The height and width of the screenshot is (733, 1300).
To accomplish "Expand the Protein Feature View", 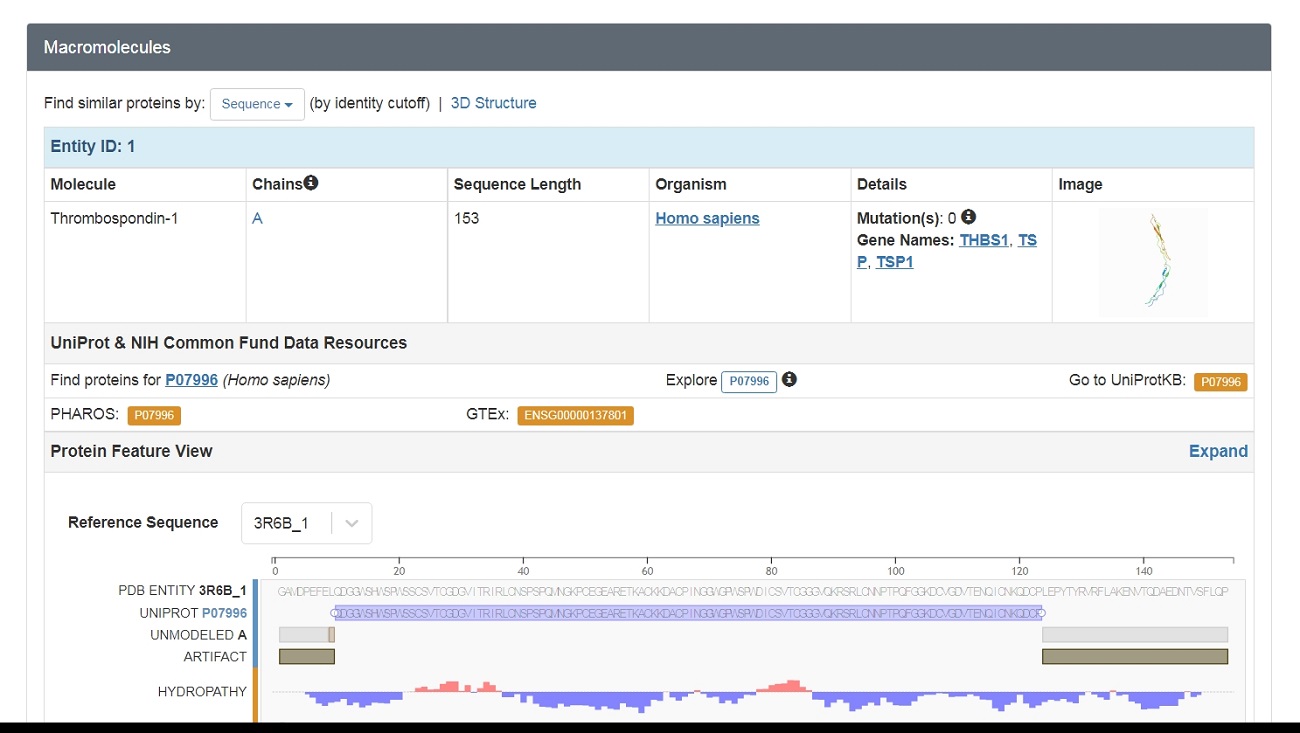I will [1217, 451].
